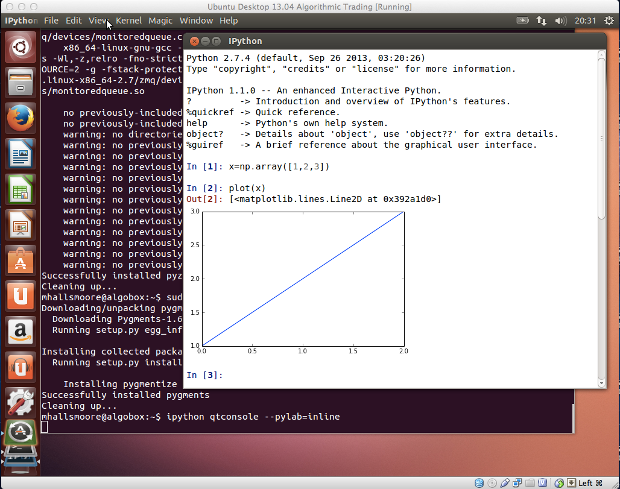This screenshot has width=620, height=489.
Task: Close the IPython console window
Action: coord(194,41)
